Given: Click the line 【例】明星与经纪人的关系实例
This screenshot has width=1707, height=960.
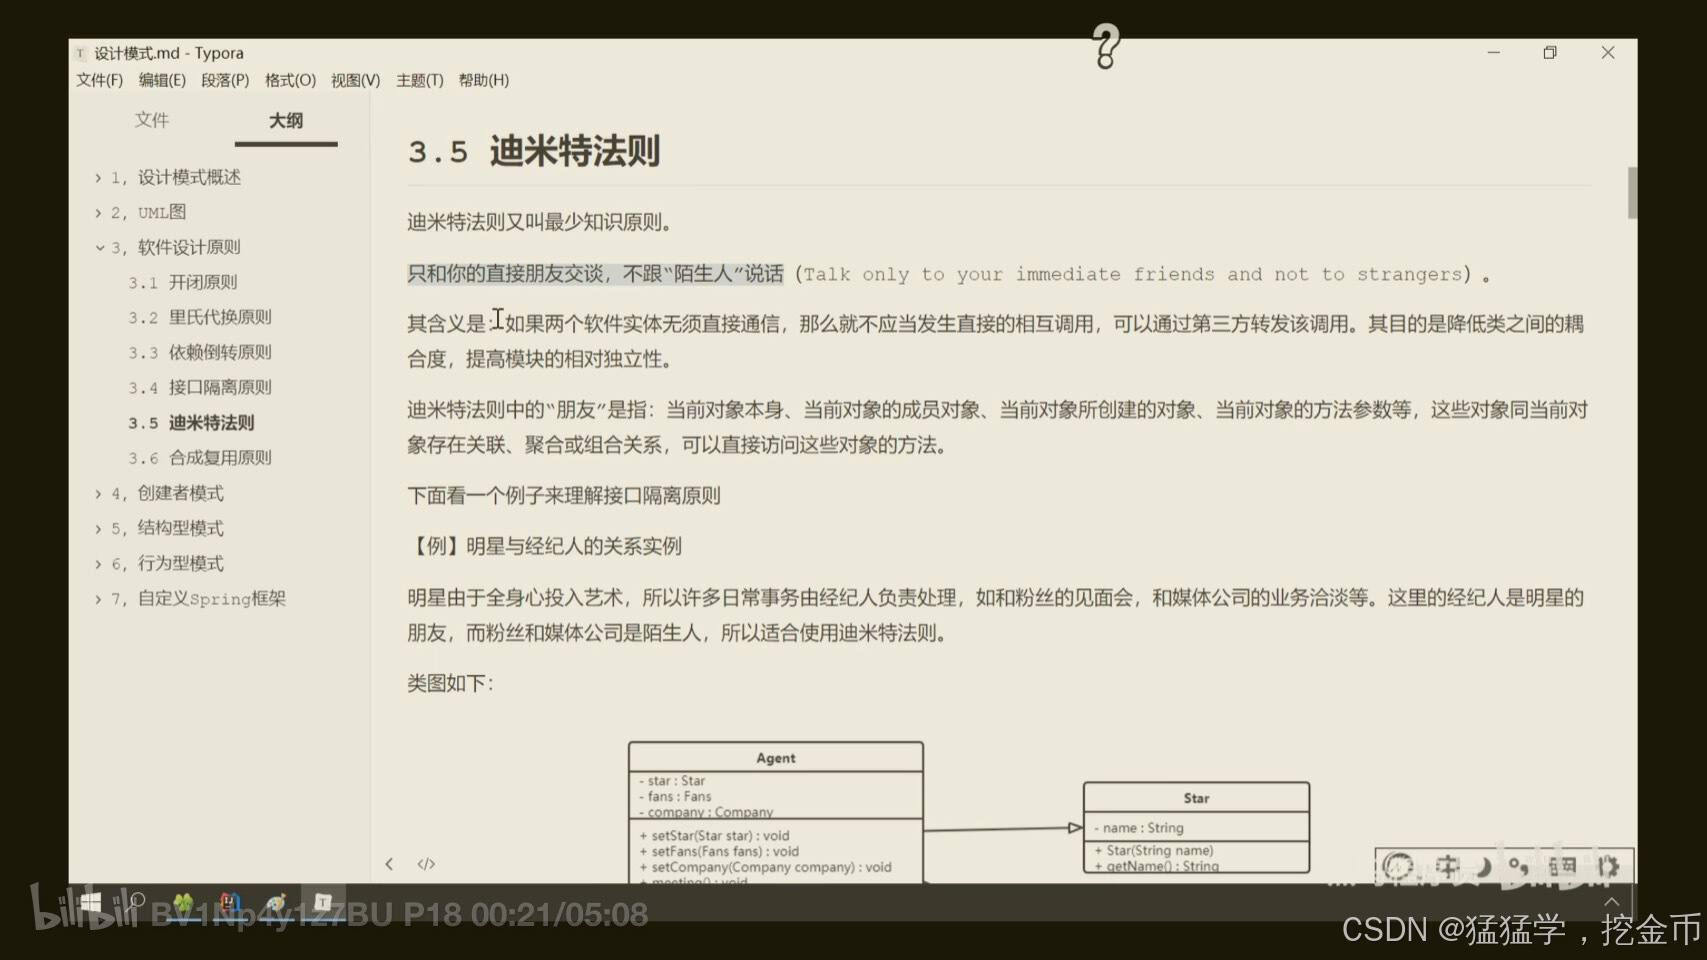Looking at the screenshot, I should pyautogui.click(x=544, y=546).
